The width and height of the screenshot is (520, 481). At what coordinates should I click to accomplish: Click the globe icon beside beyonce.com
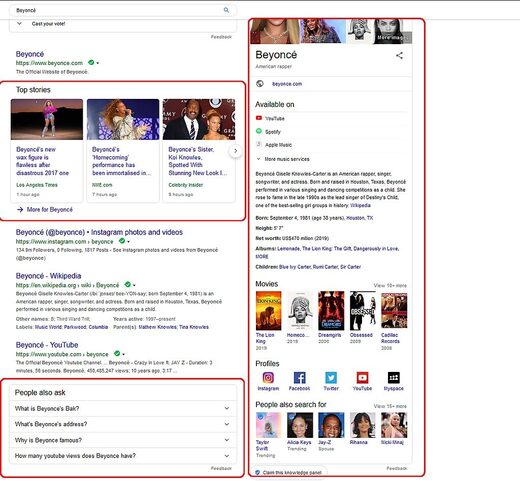tap(260, 84)
